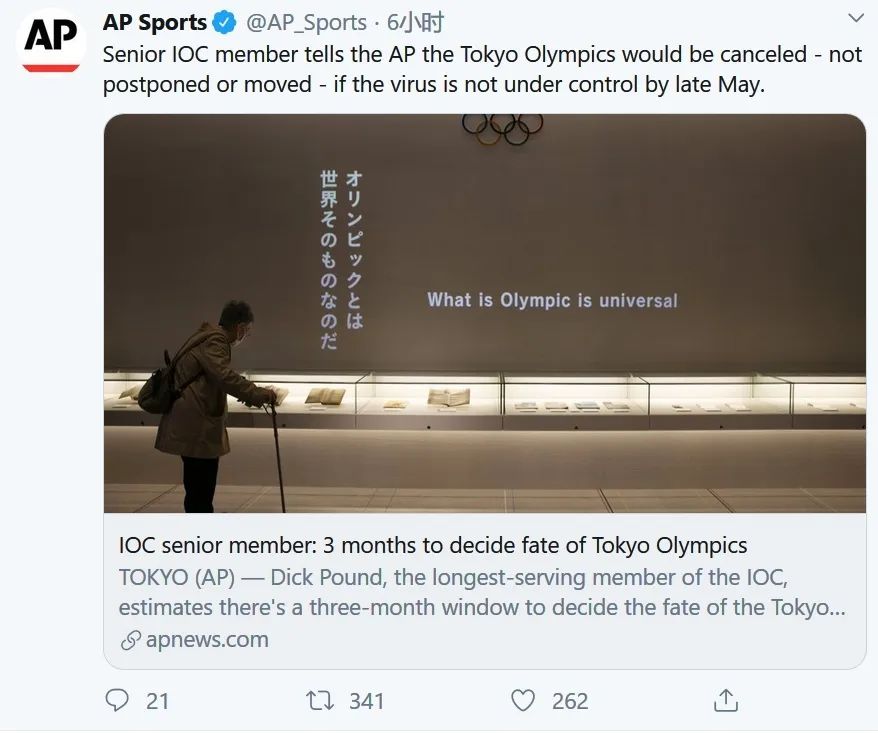878x733 pixels.
Task: Click the blue verified badge
Action: 225,22
